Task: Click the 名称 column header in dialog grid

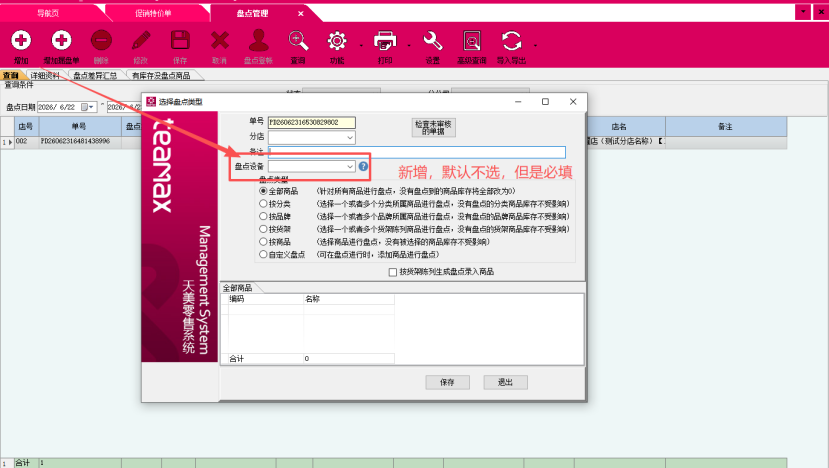Action: pyautogui.click(x=349, y=299)
